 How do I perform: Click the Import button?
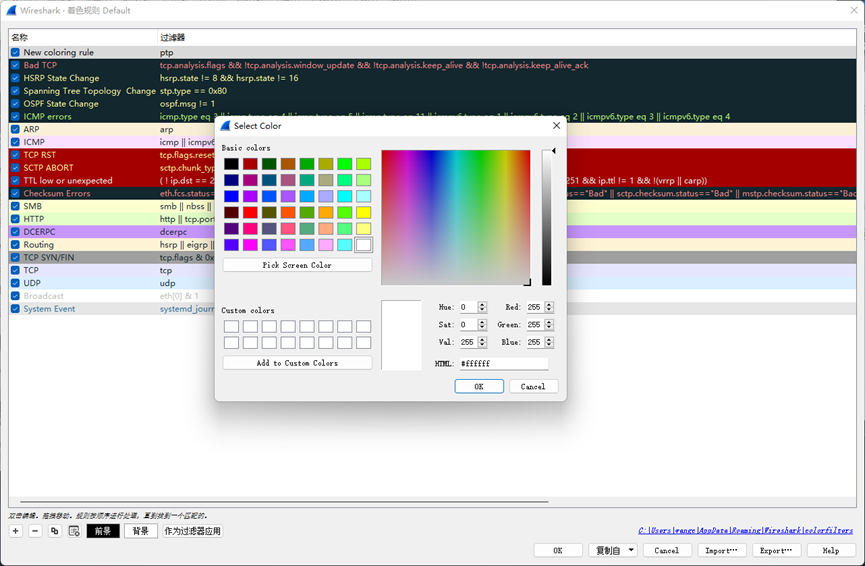(x=722, y=550)
